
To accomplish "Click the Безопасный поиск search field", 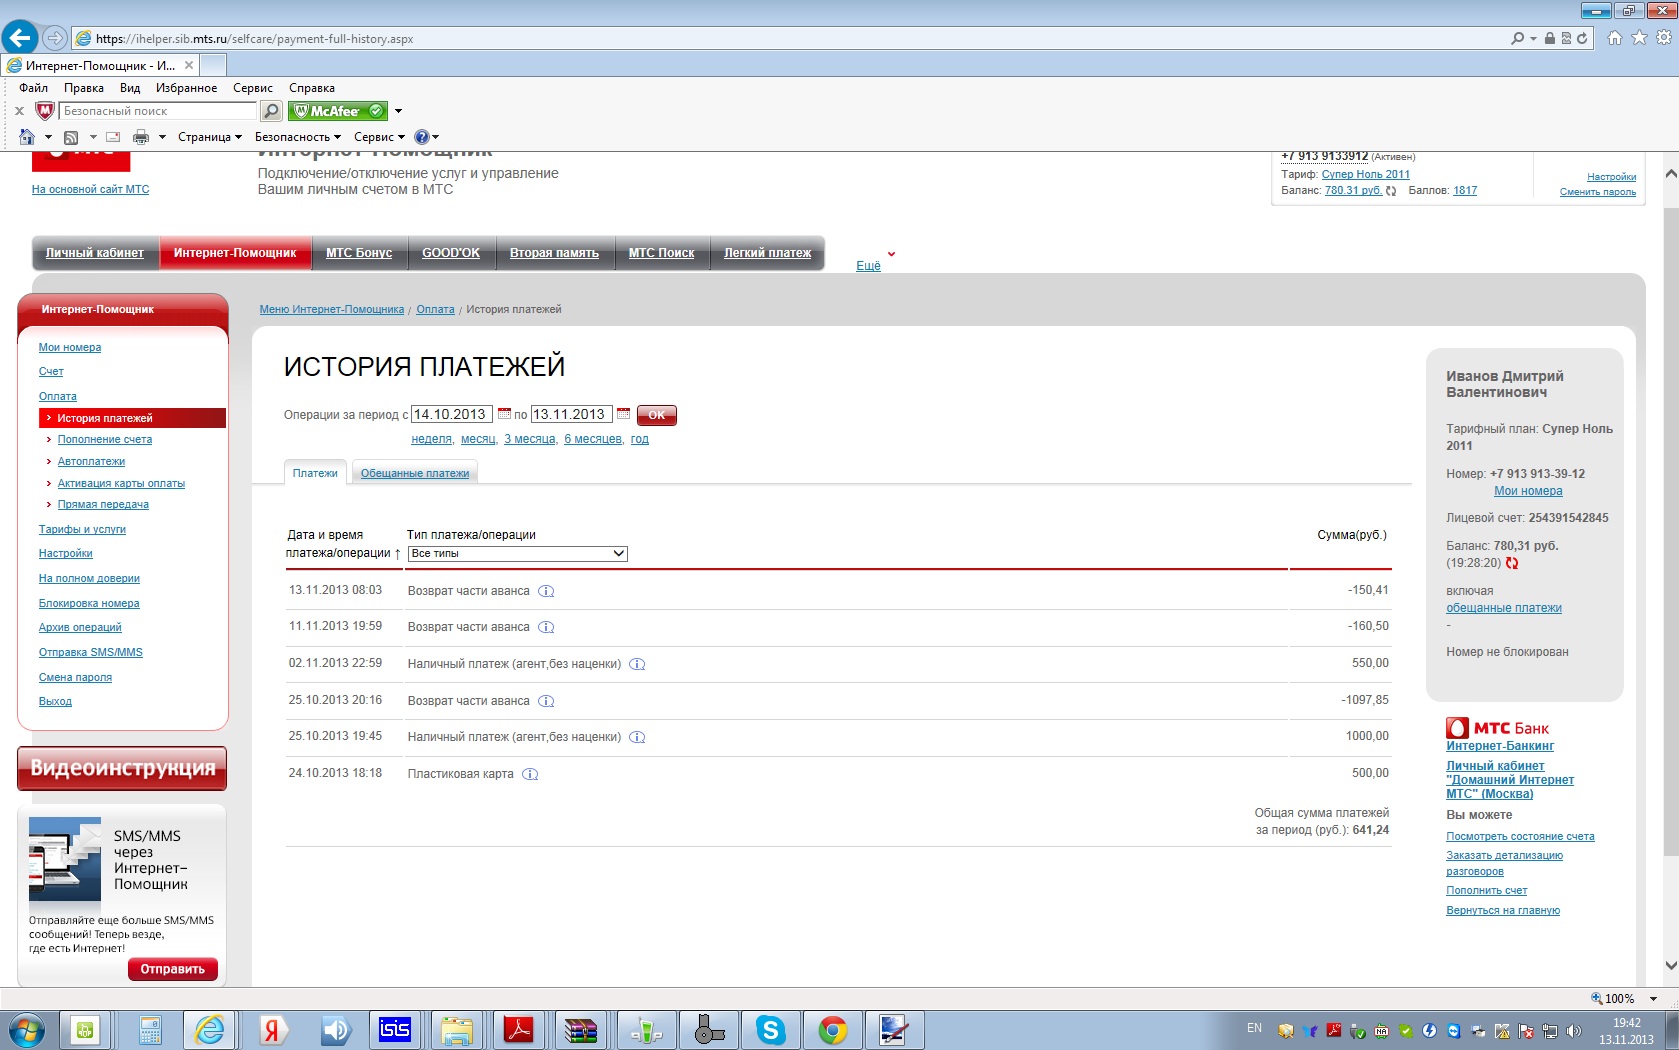I will [158, 111].
